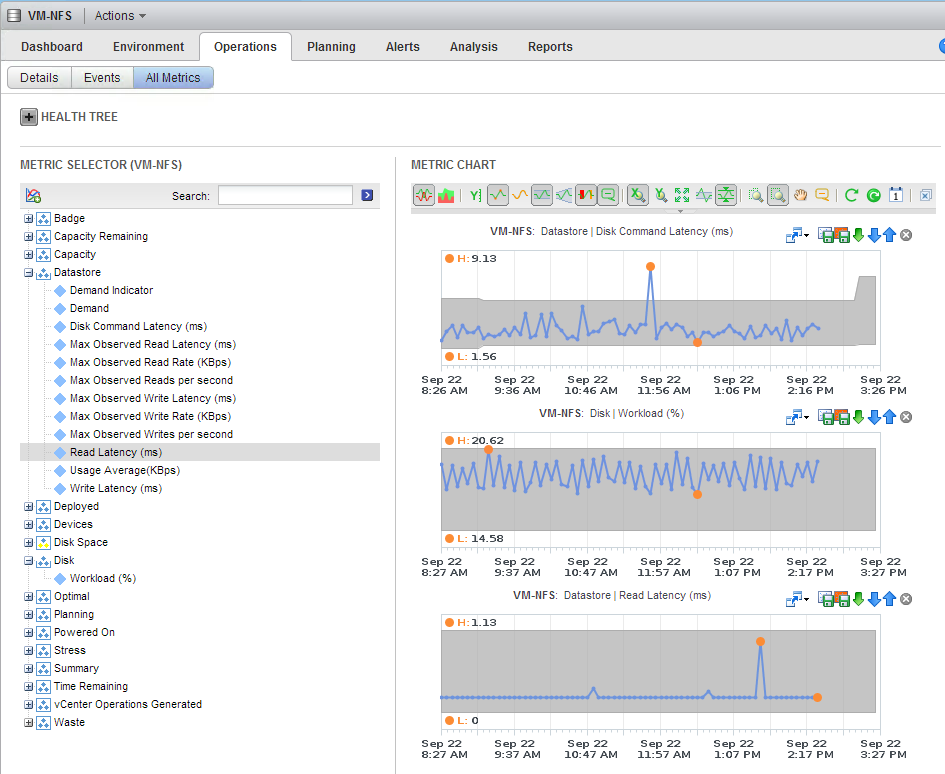Collapse the Datastore tree node

[x=29, y=273]
